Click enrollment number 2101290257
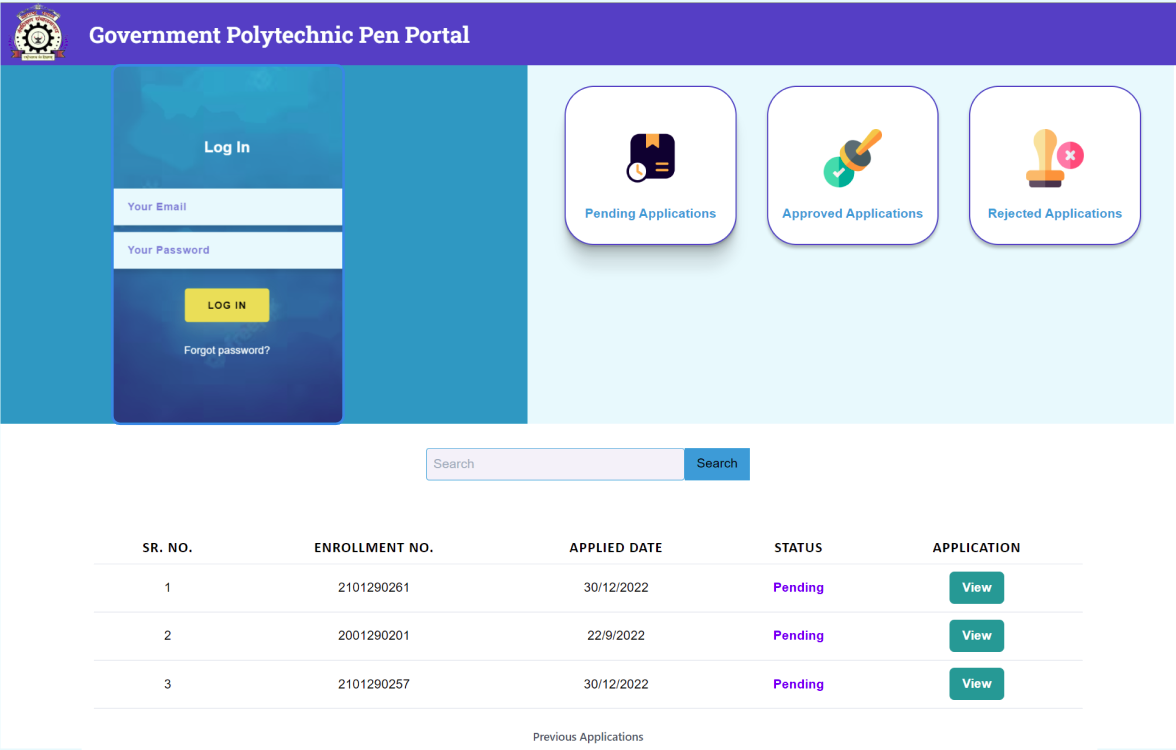 374,684
